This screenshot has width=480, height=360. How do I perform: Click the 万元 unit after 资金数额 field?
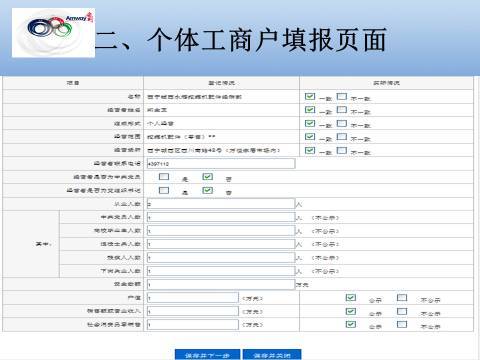(x=302, y=285)
